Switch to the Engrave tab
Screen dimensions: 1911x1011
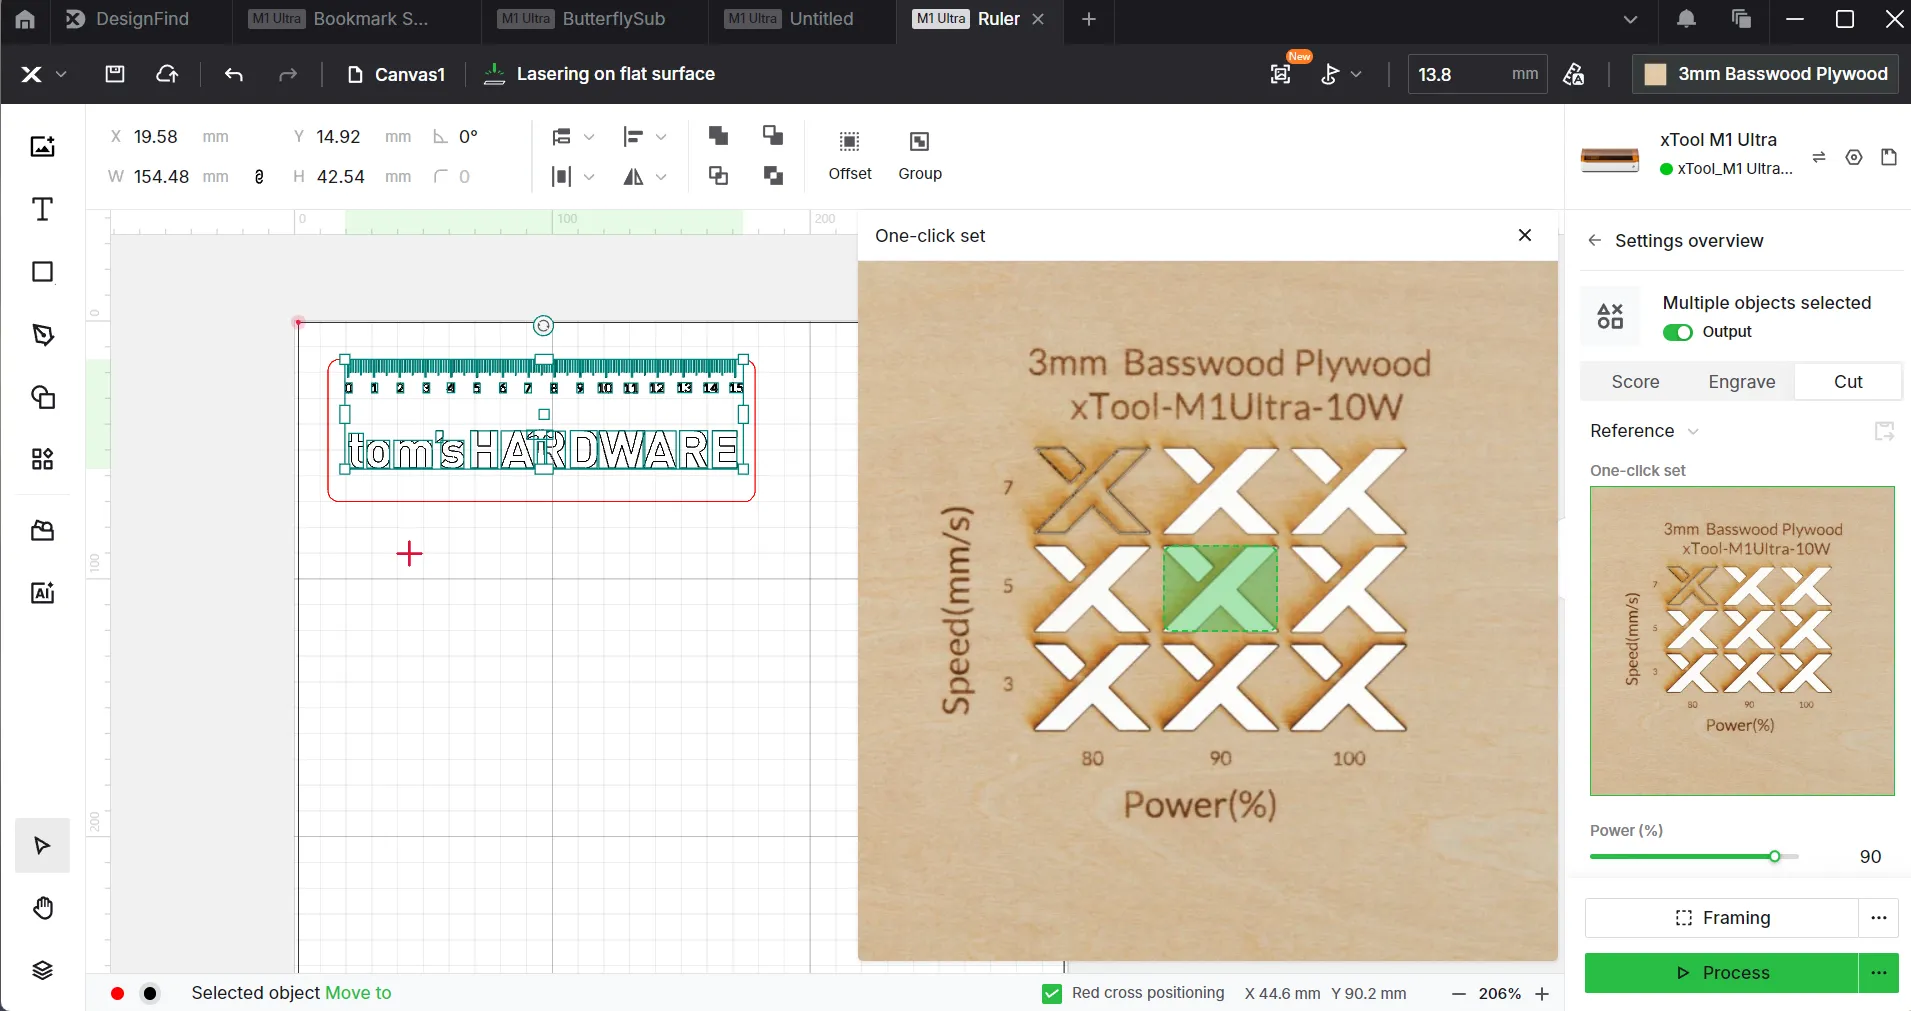1741,382
